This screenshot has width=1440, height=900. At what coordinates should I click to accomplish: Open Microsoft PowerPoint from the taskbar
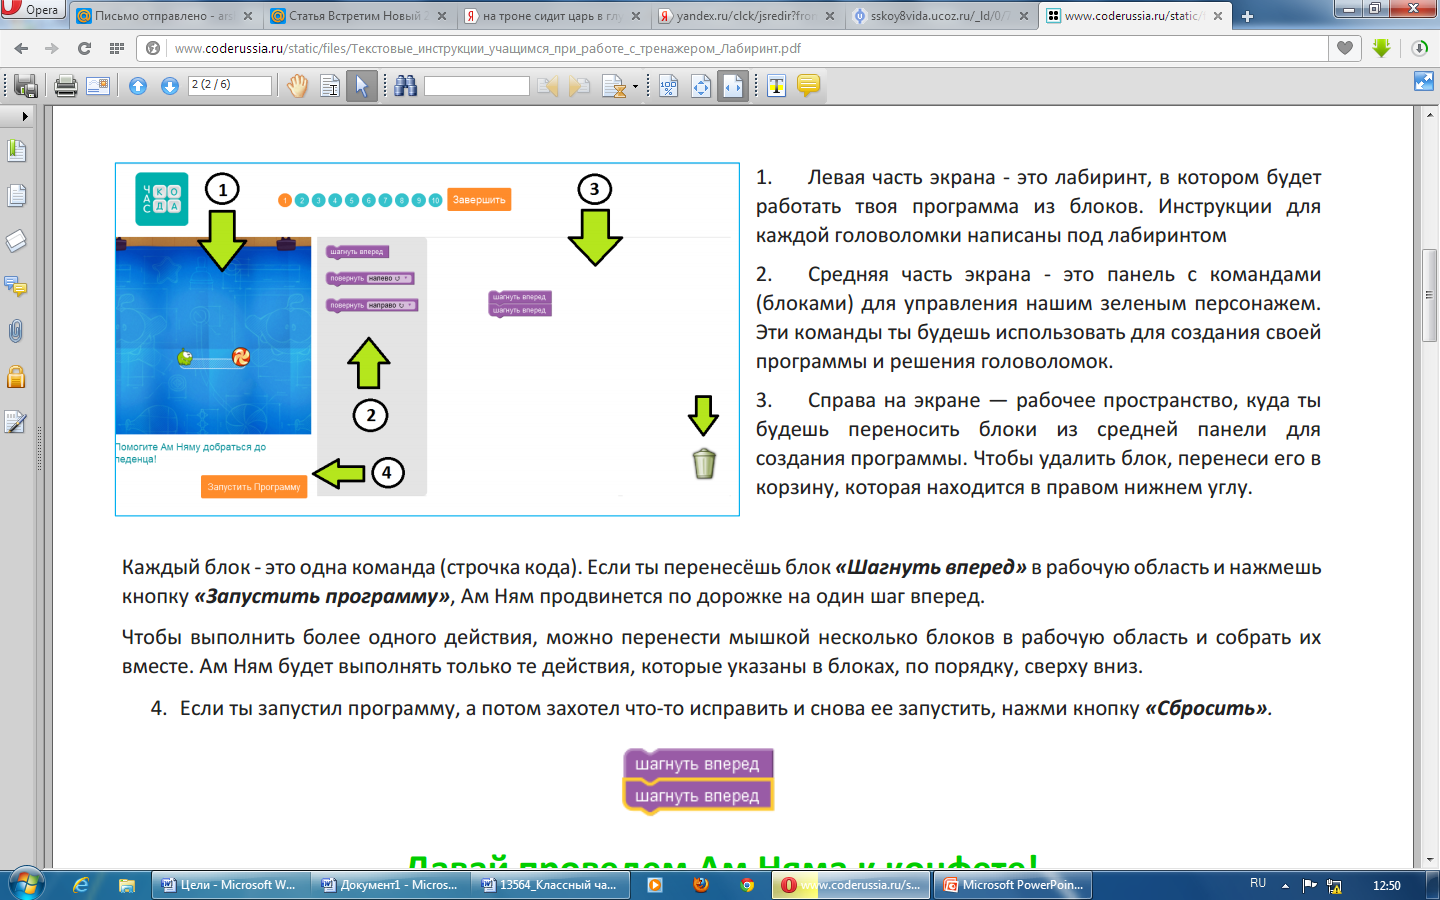point(1013,885)
